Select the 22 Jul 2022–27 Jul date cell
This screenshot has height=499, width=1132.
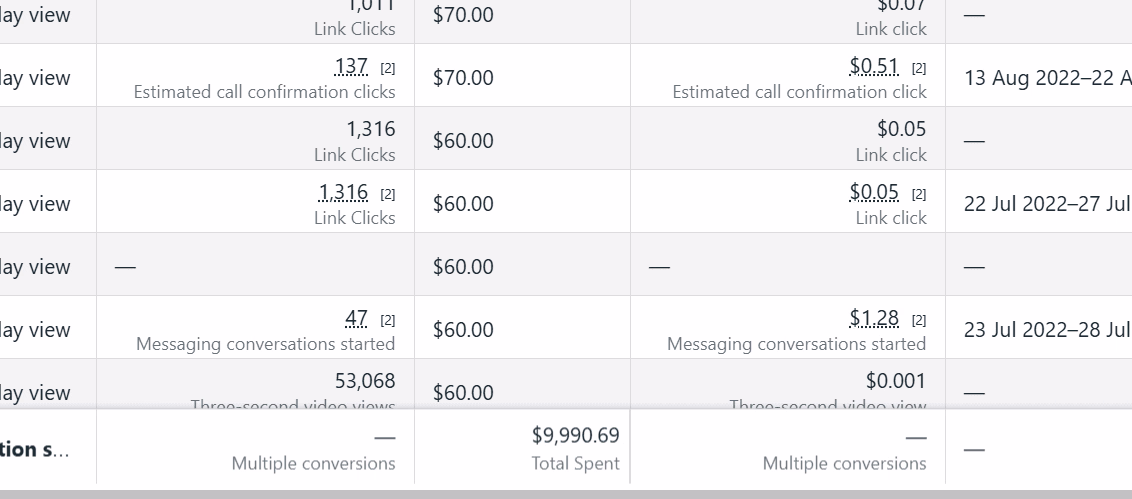pos(1046,204)
